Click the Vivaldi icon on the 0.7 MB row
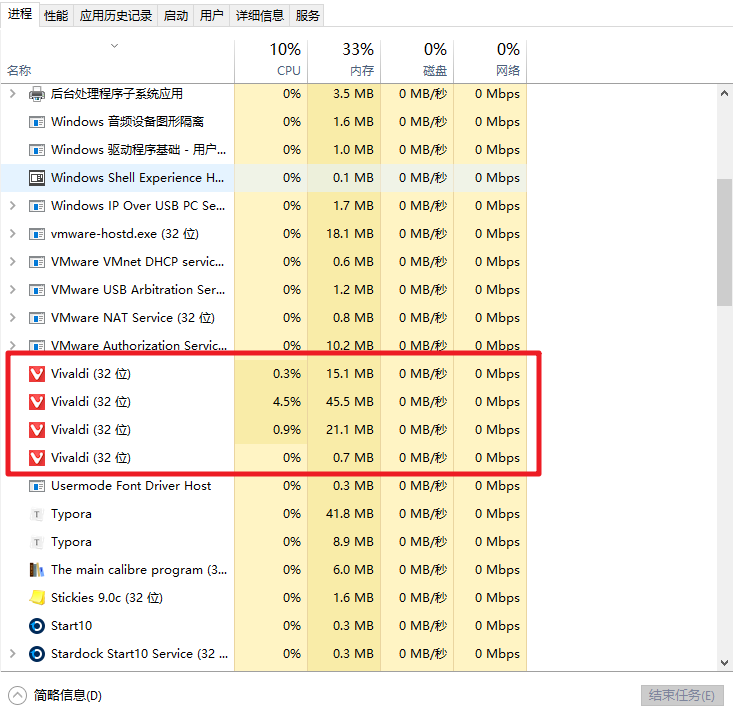 [37, 458]
